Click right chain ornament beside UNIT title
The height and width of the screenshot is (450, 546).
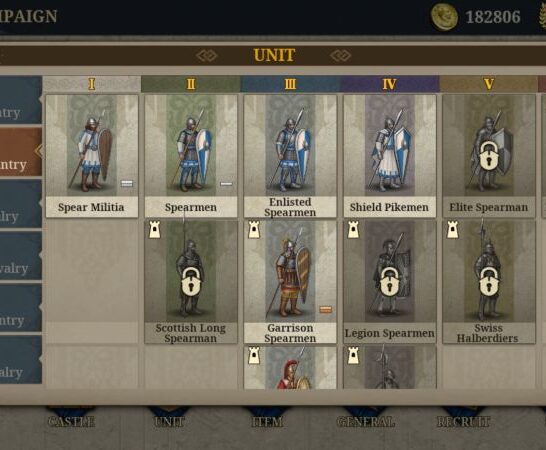tap(341, 55)
